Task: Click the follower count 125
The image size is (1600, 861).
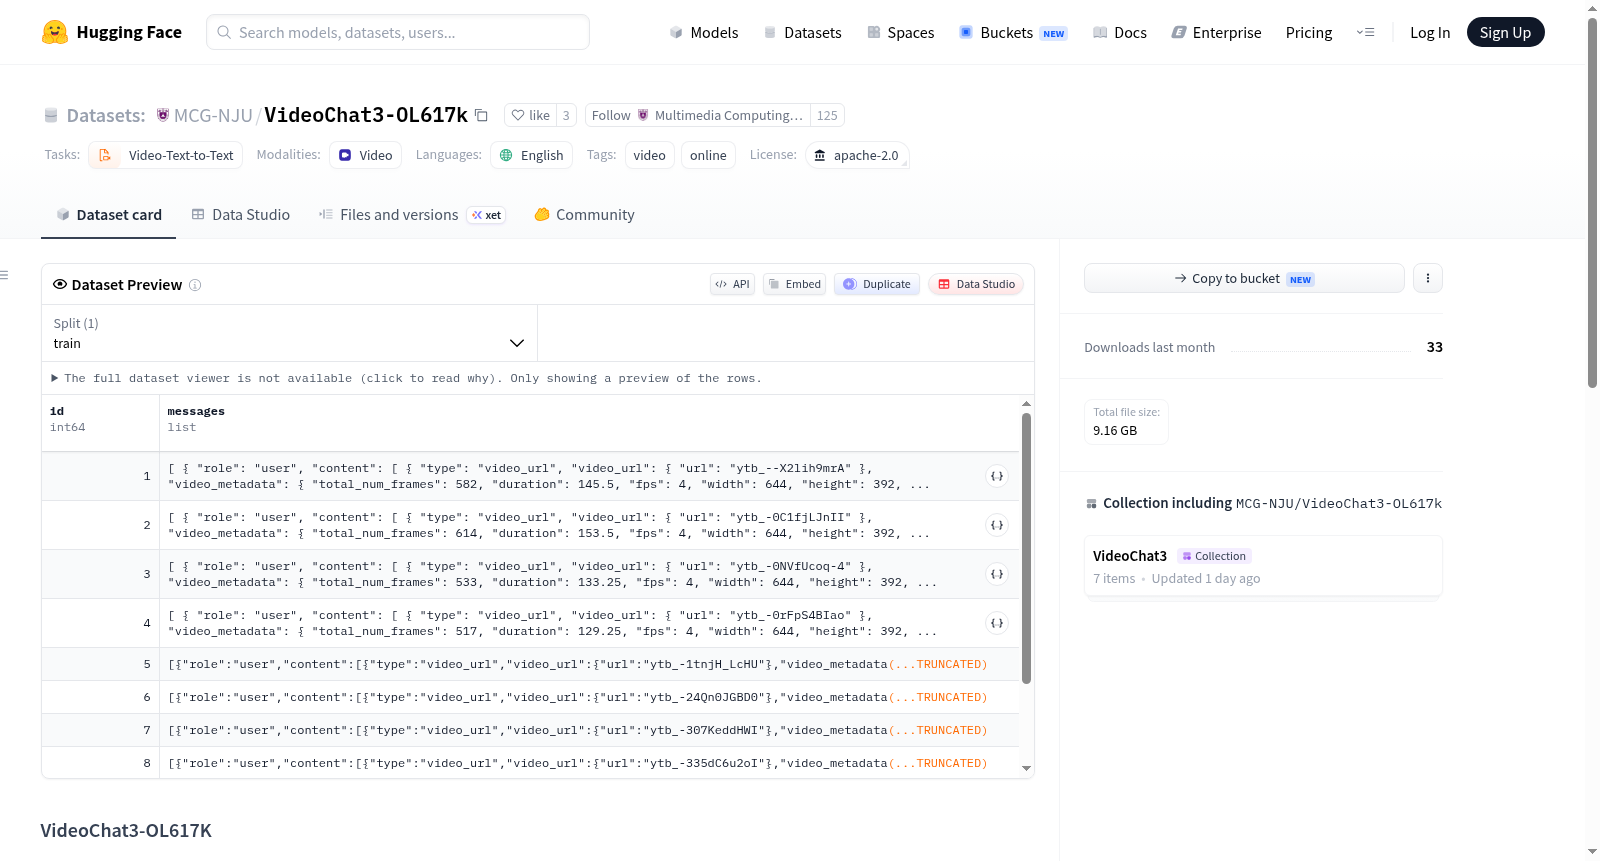Action: point(827,115)
